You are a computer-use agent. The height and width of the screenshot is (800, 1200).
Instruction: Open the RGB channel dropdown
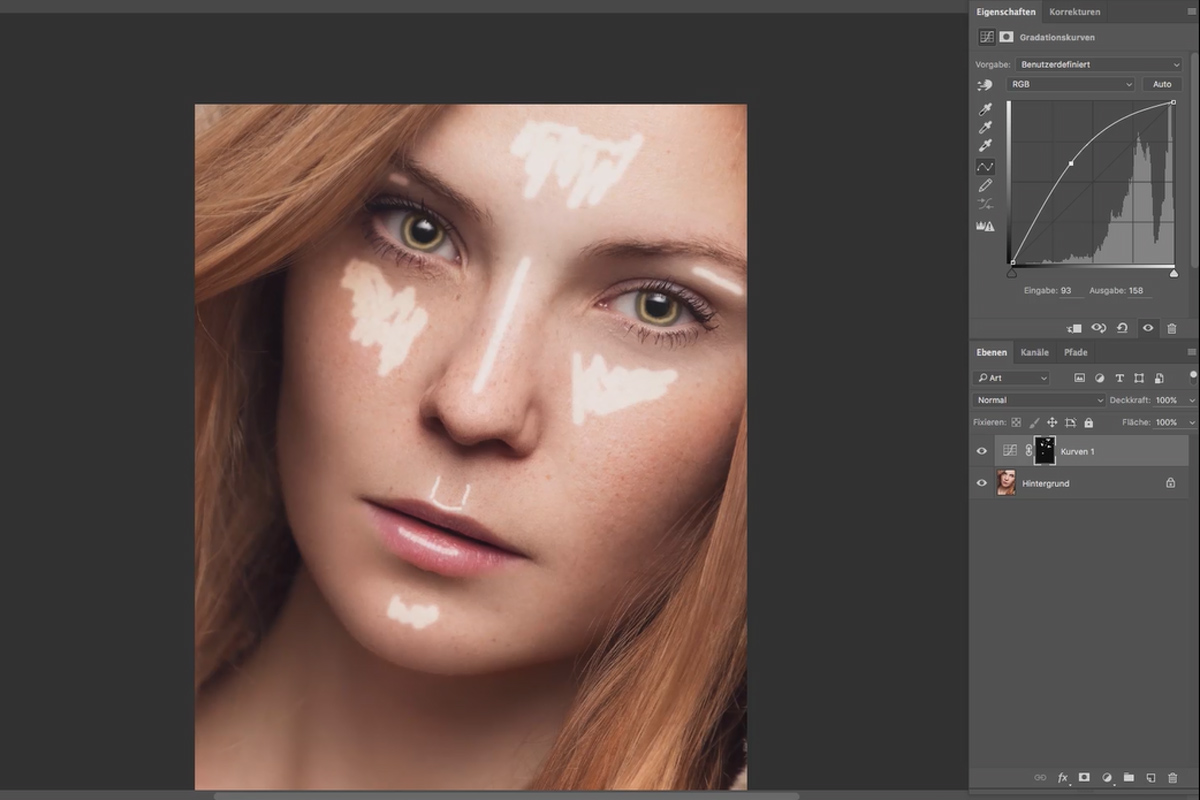tap(1072, 84)
